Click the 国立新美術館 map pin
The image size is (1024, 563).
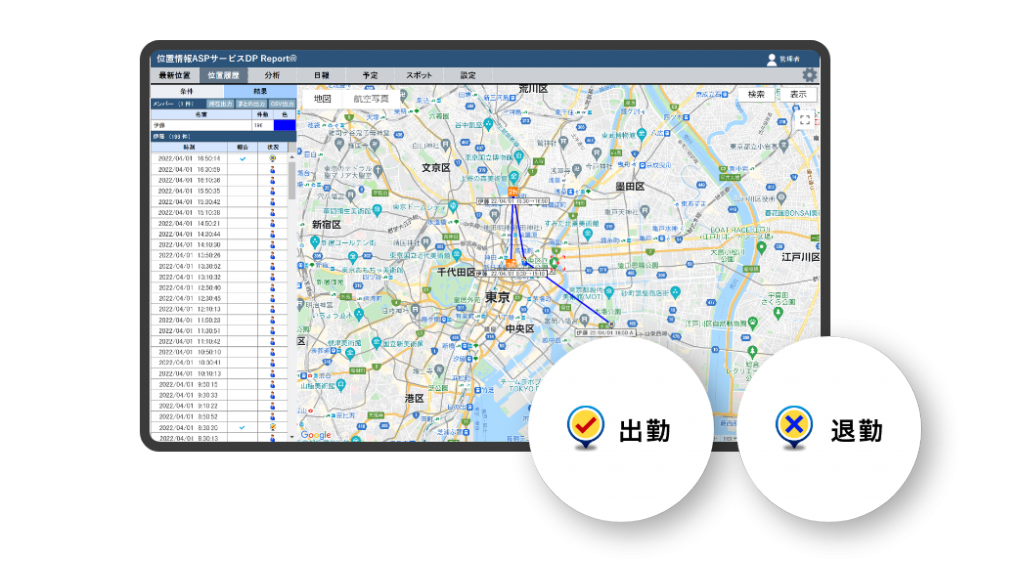[376, 342]
